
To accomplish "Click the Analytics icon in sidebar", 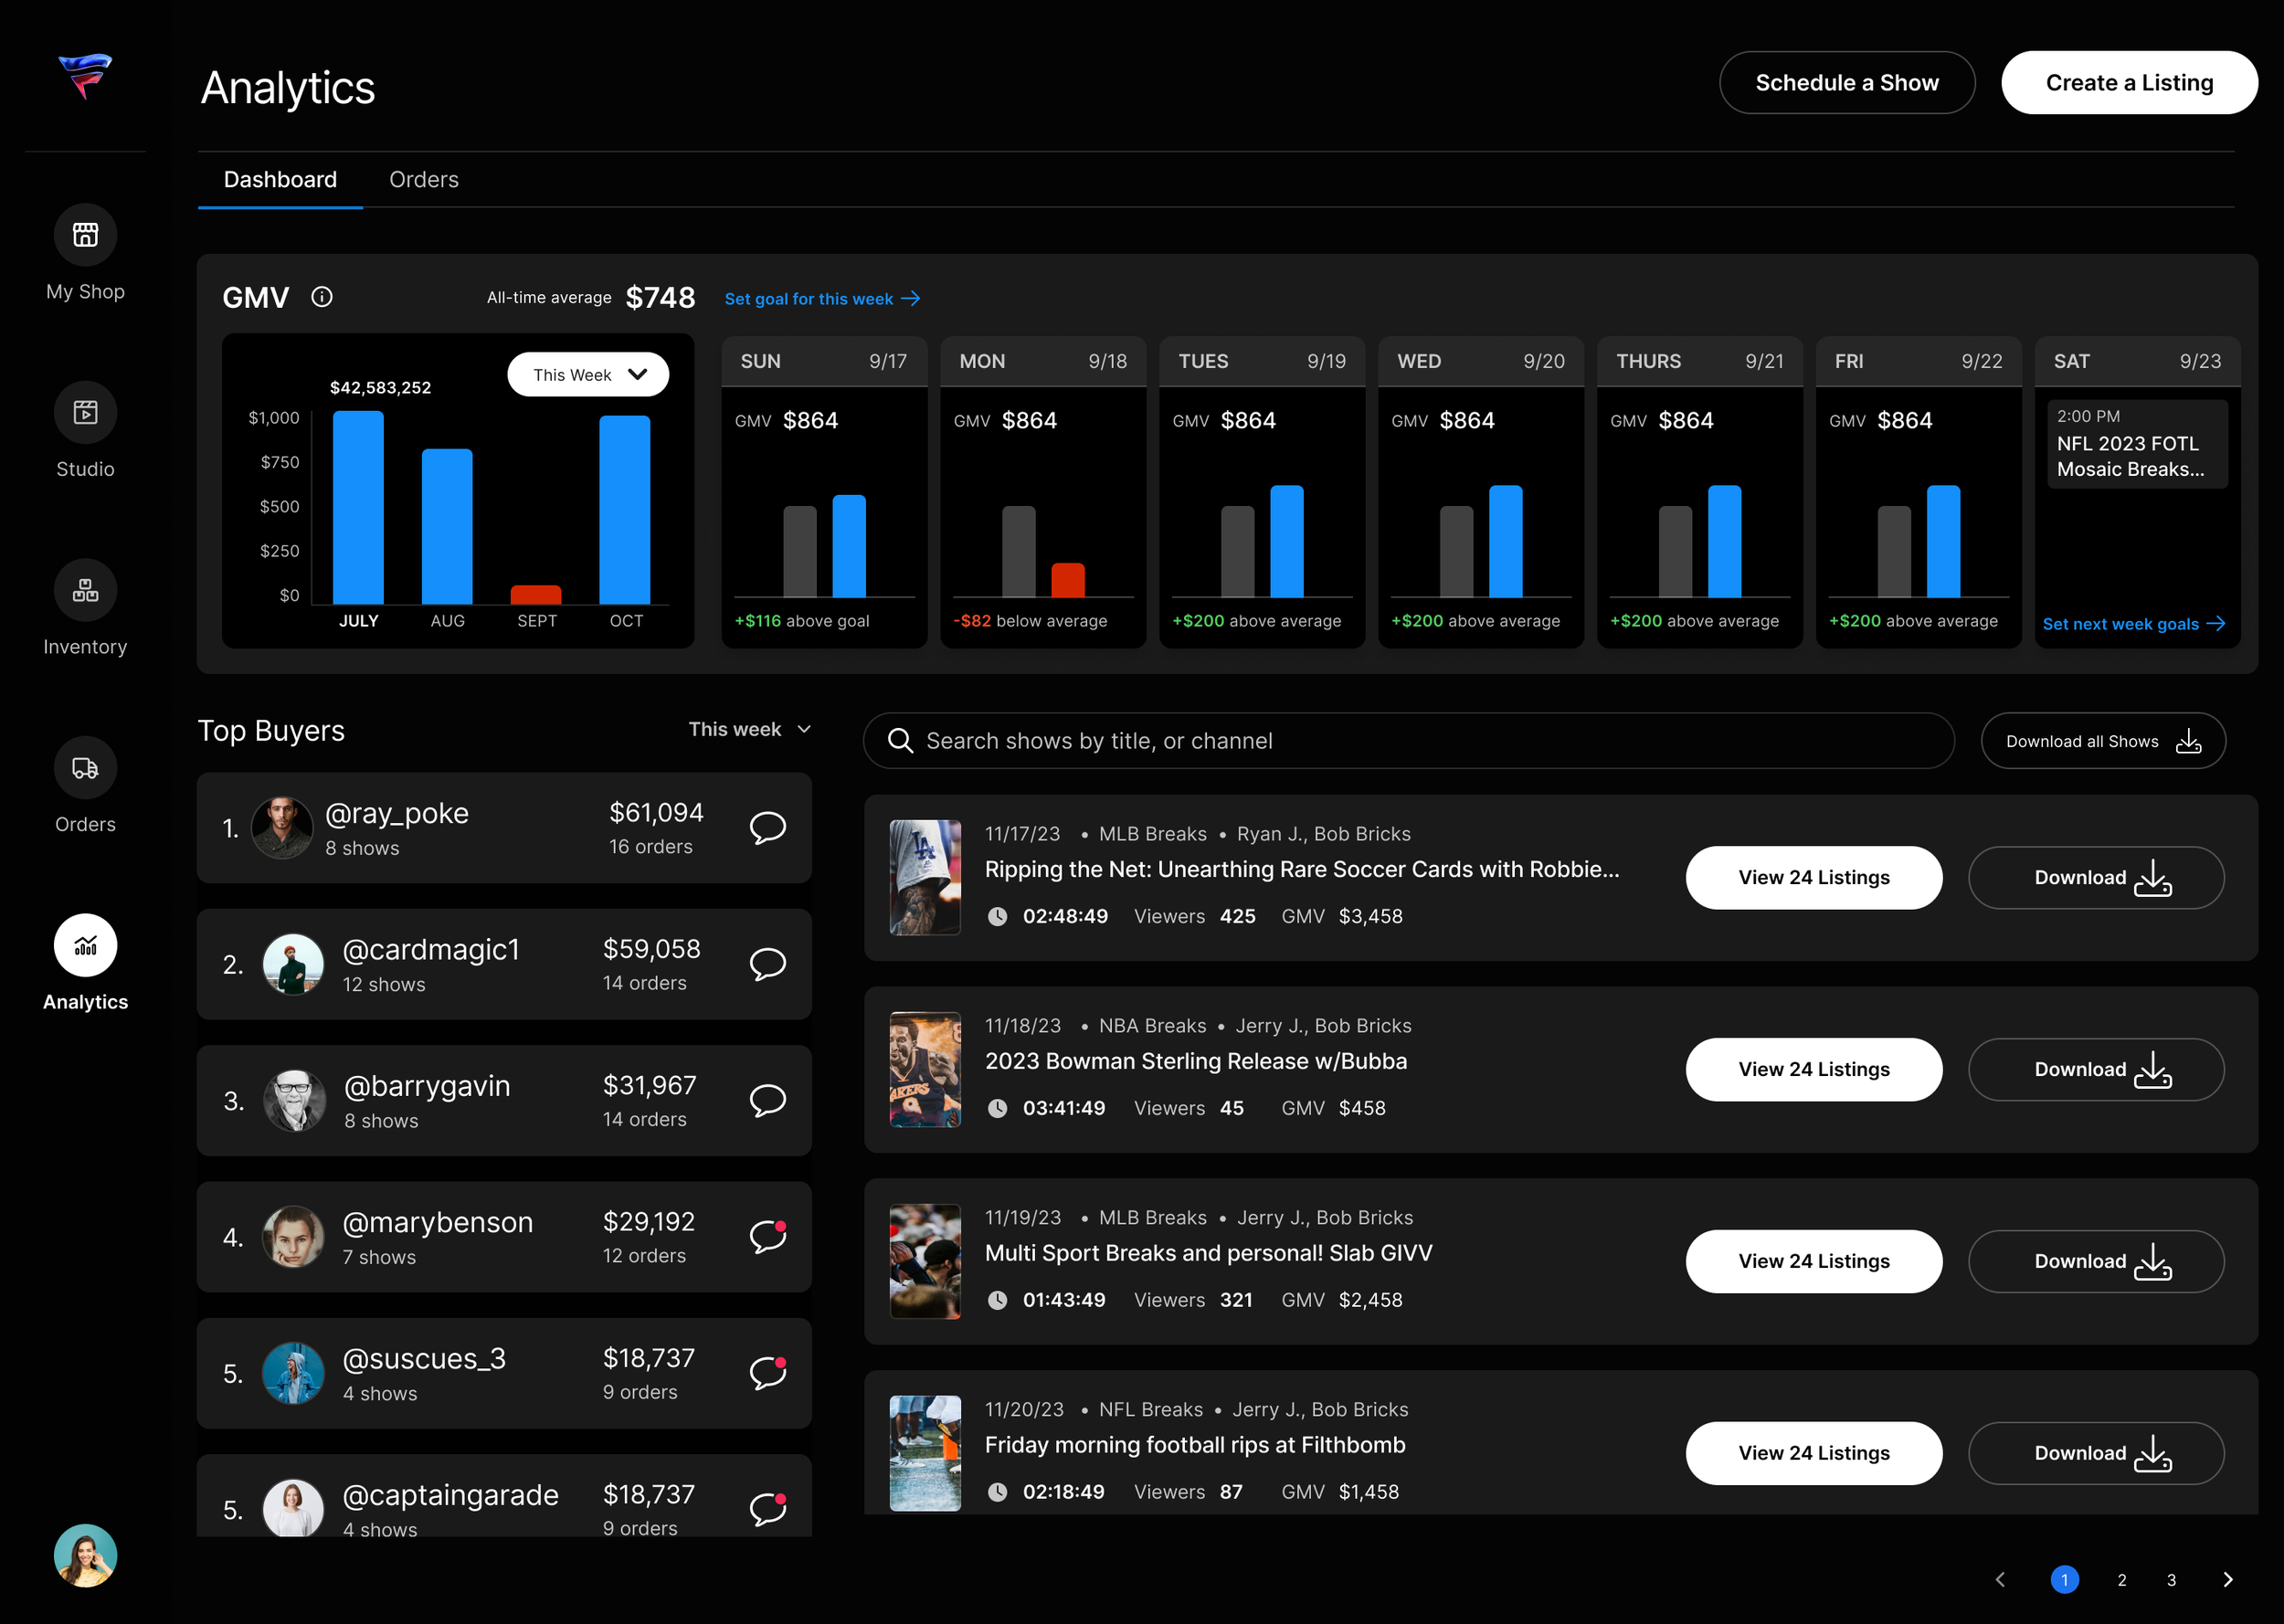I will 85,945.
